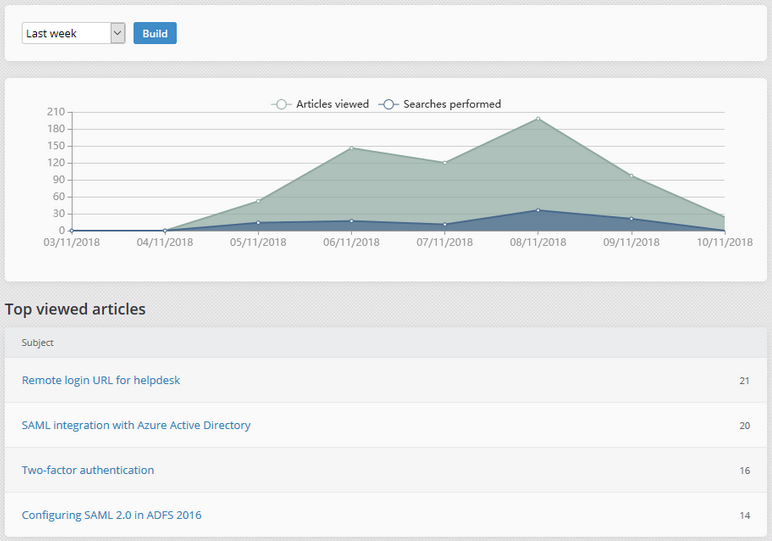The width and height of the screenshot is (772, 541).
Task: Click the Subject column header
Action: pyautogui.click(x=37, y=343)
